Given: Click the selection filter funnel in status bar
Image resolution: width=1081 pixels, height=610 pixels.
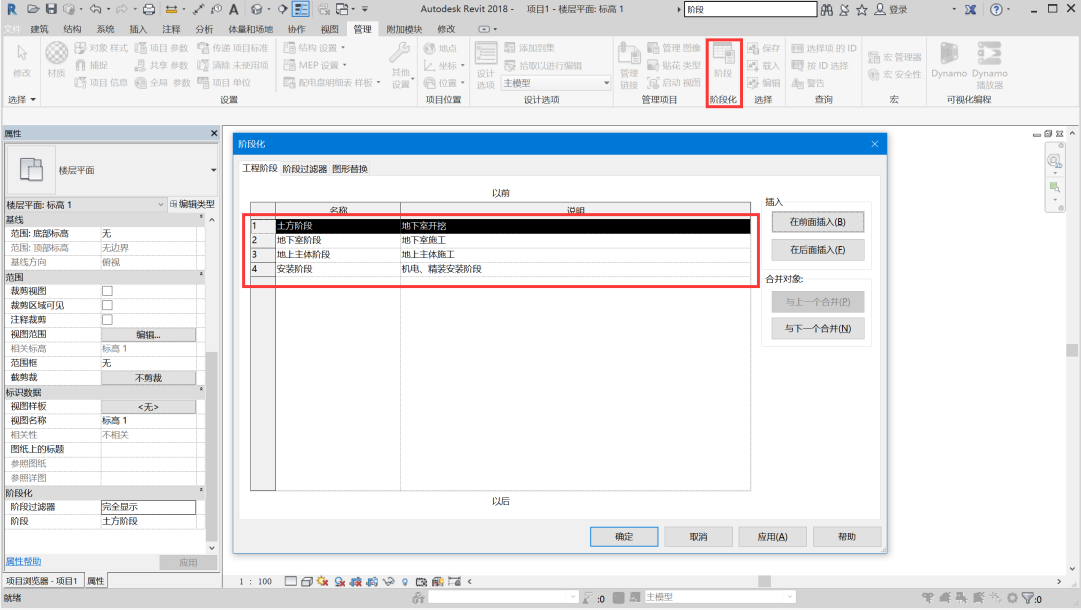Looking at the screenshot, I should [x=1028, y=598].
